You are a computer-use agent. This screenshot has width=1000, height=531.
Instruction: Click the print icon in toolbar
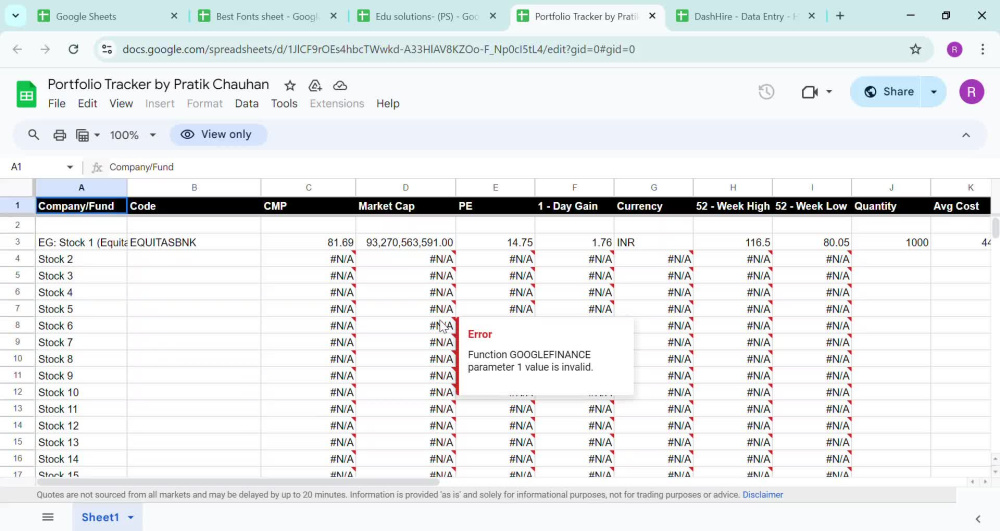click(x=59, y=135)
